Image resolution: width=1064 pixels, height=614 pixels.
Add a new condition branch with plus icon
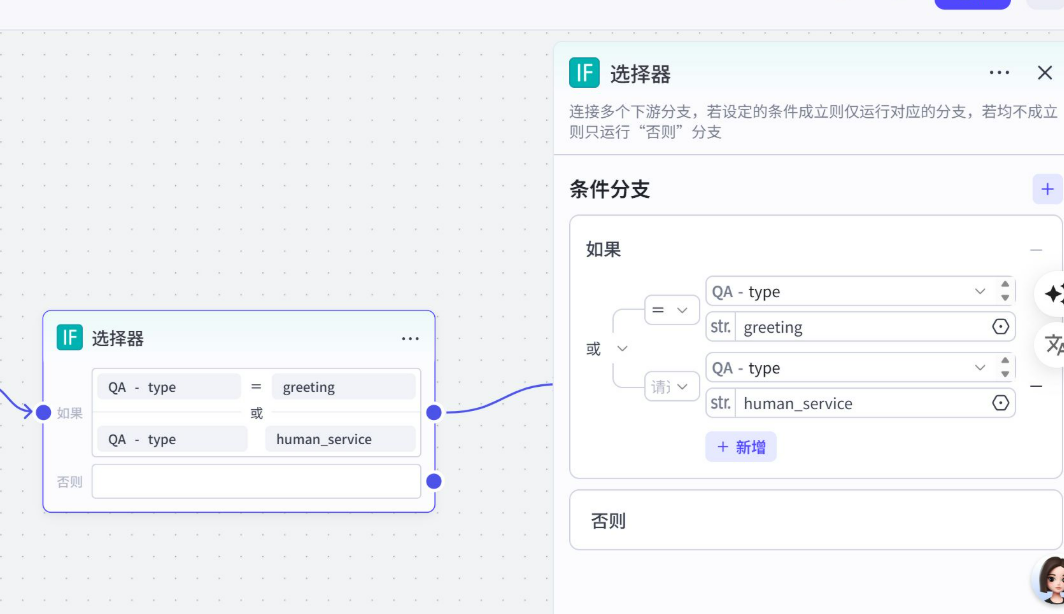(1047, 189)
